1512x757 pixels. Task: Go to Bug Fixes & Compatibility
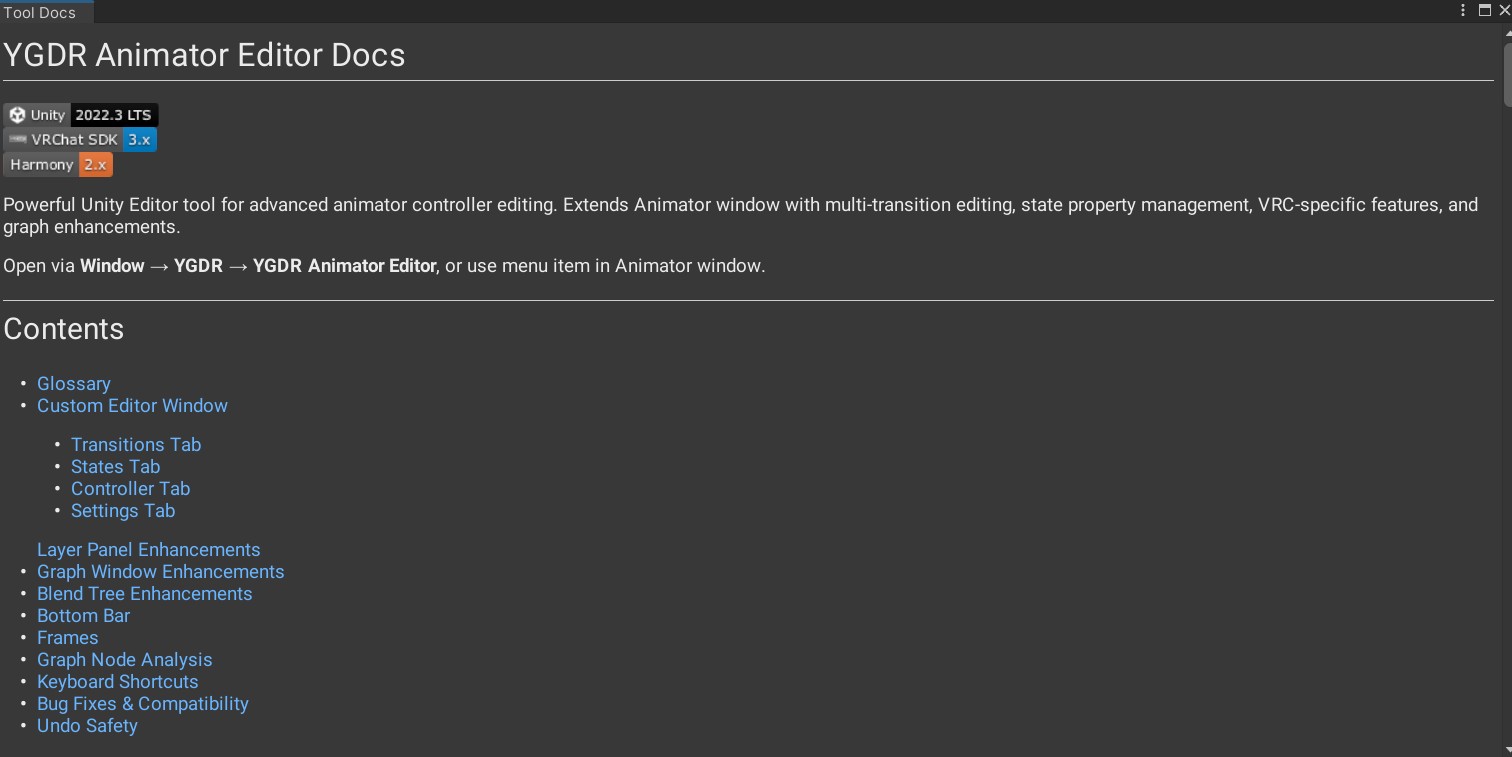[x=143, y=704]
